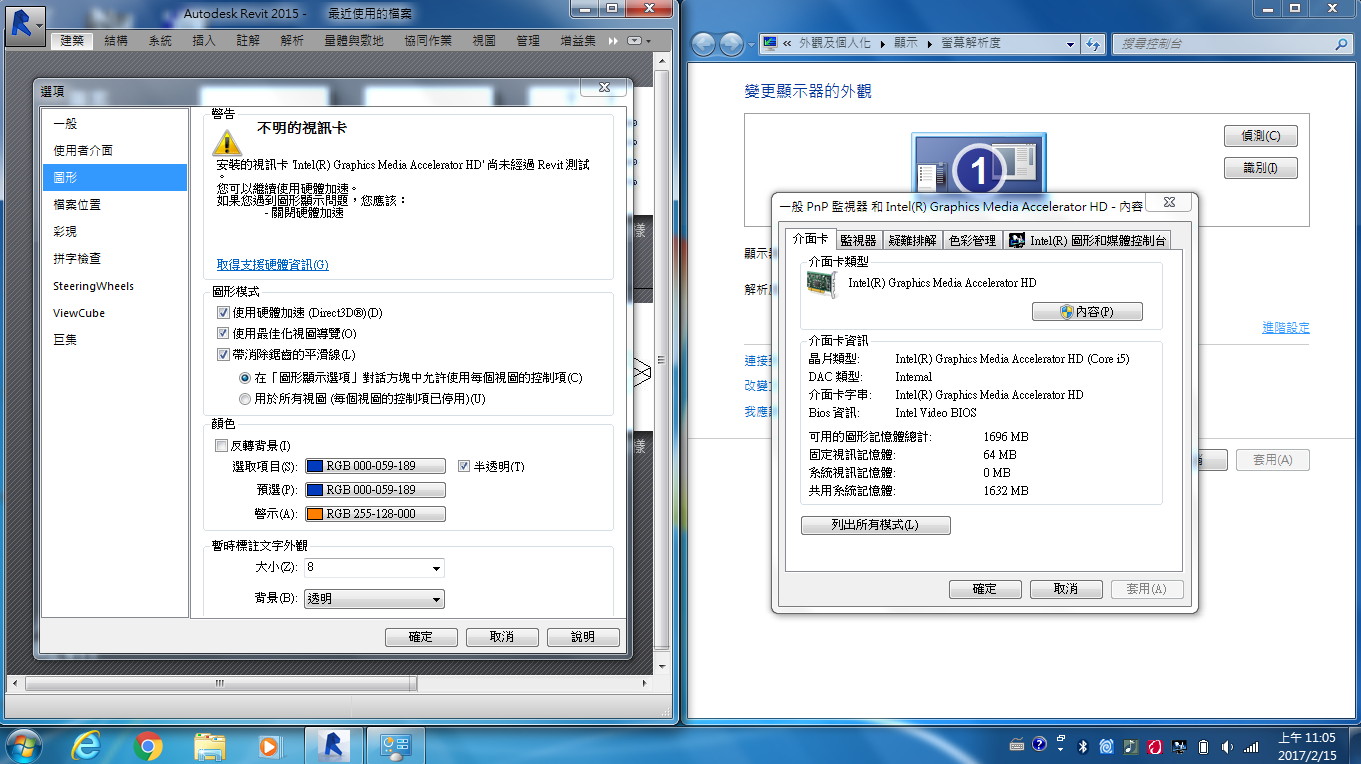Screen dimensions: 1361x764
Task: Launch Google Chrome from taskbar
Action: pos(148,746)
